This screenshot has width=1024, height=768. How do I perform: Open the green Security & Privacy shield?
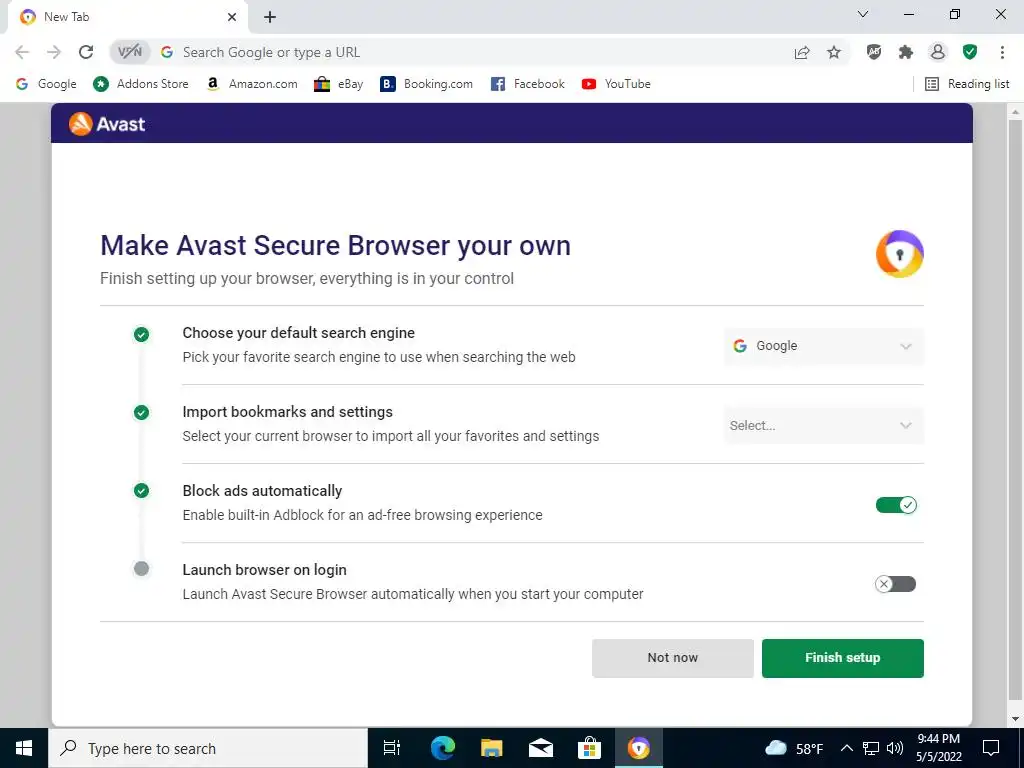pyautogui.click(x=970, y=52)
